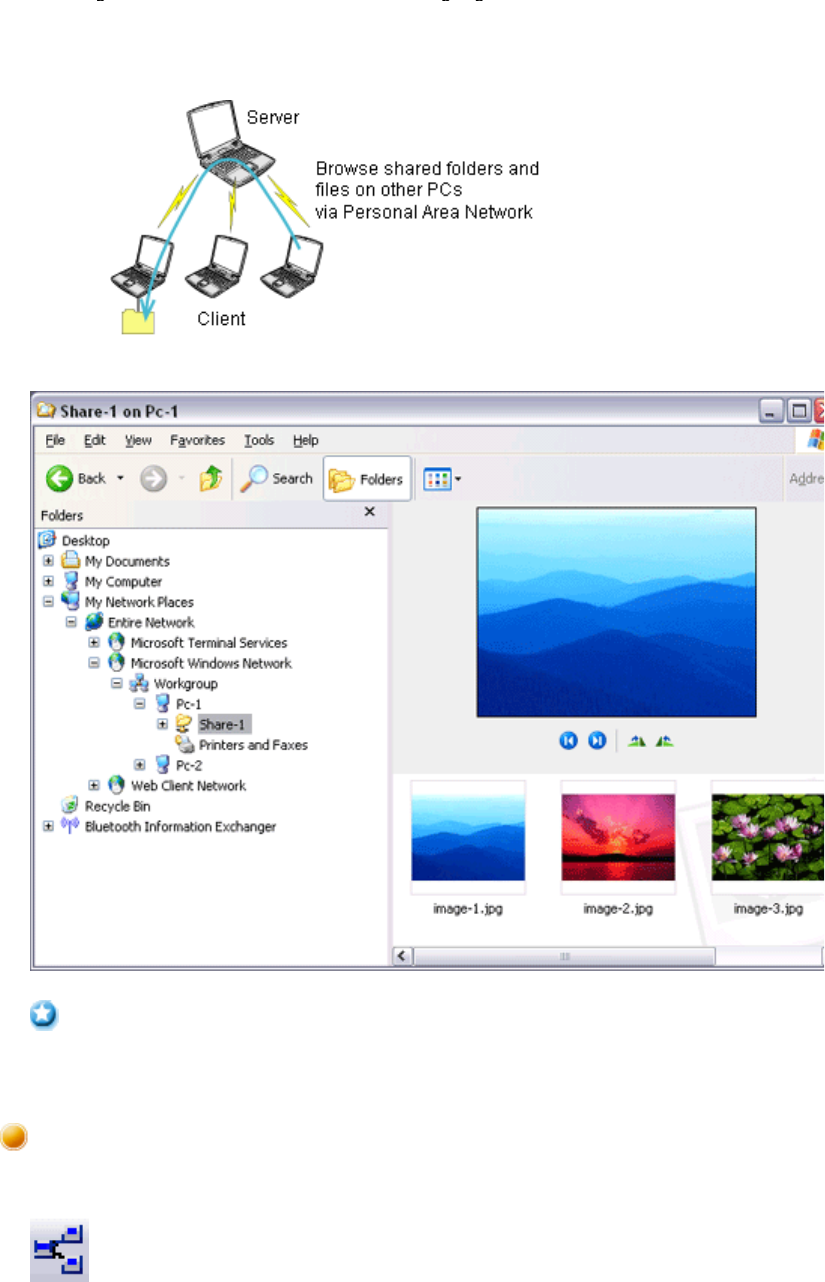The width and height of the screenshot is (825, 1282).
Task: Open the Views dropdown button
Action: coord(442,479)
